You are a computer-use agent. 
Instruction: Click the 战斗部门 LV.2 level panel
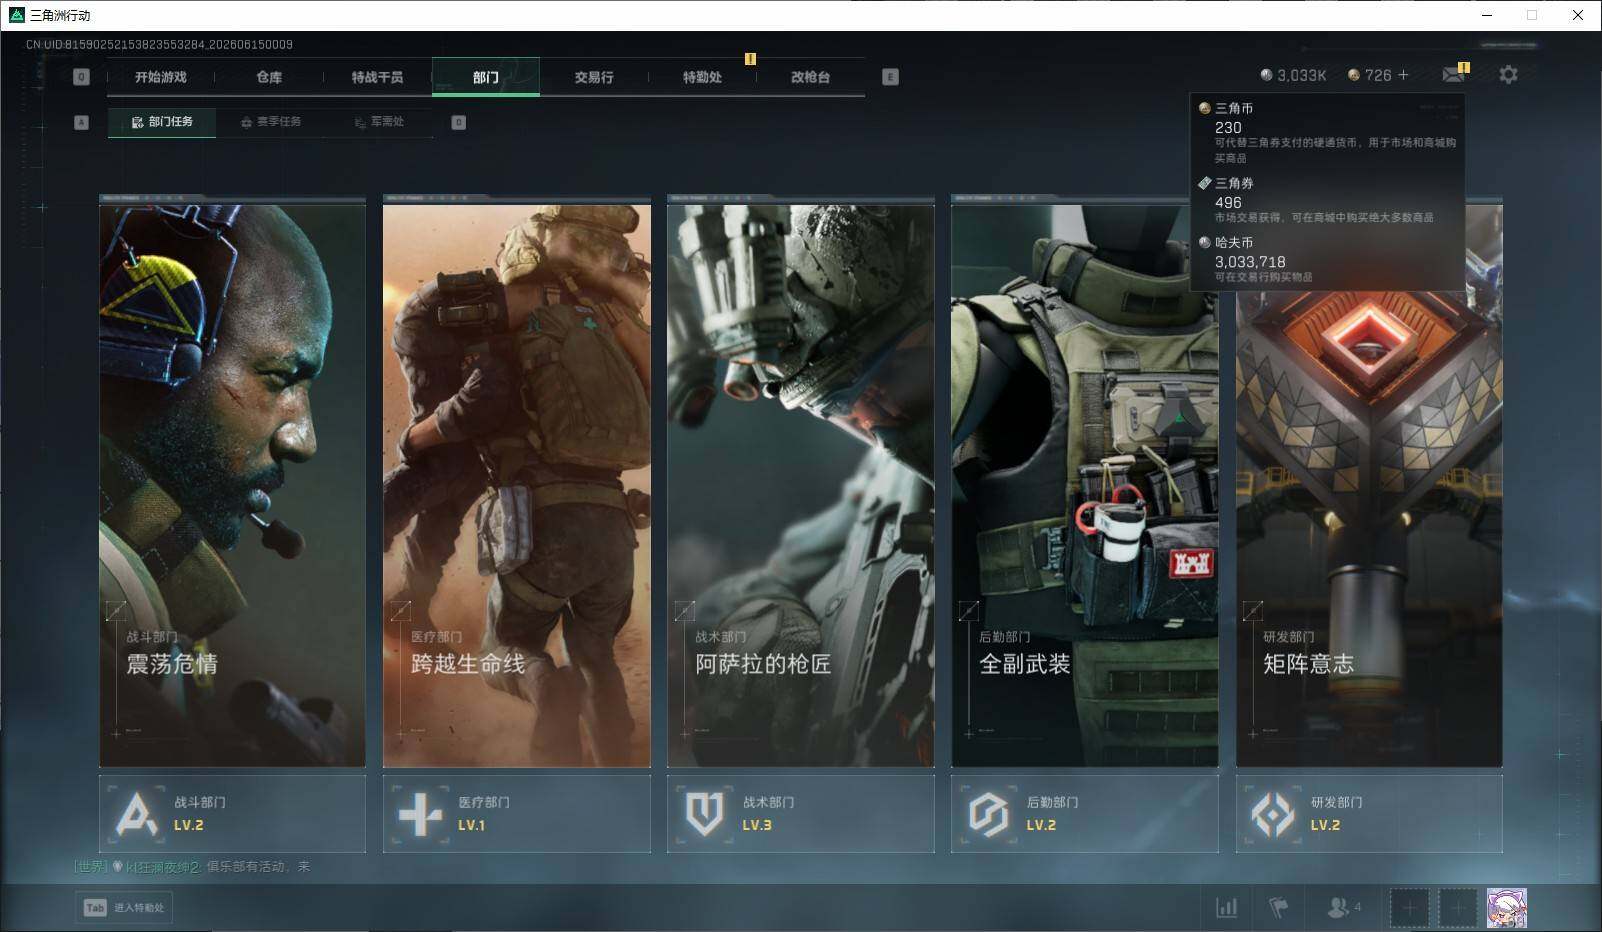coord(232,814)
